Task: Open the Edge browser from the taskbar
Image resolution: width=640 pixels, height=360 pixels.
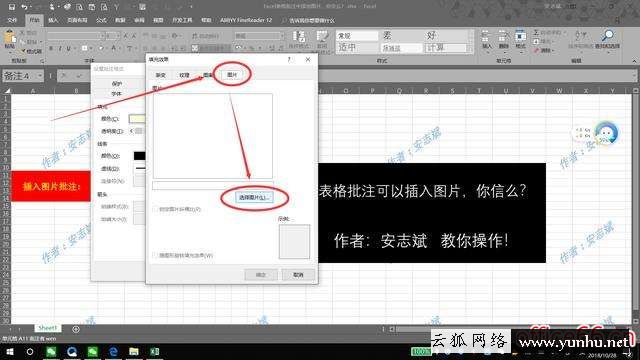Action: point(113,351)
